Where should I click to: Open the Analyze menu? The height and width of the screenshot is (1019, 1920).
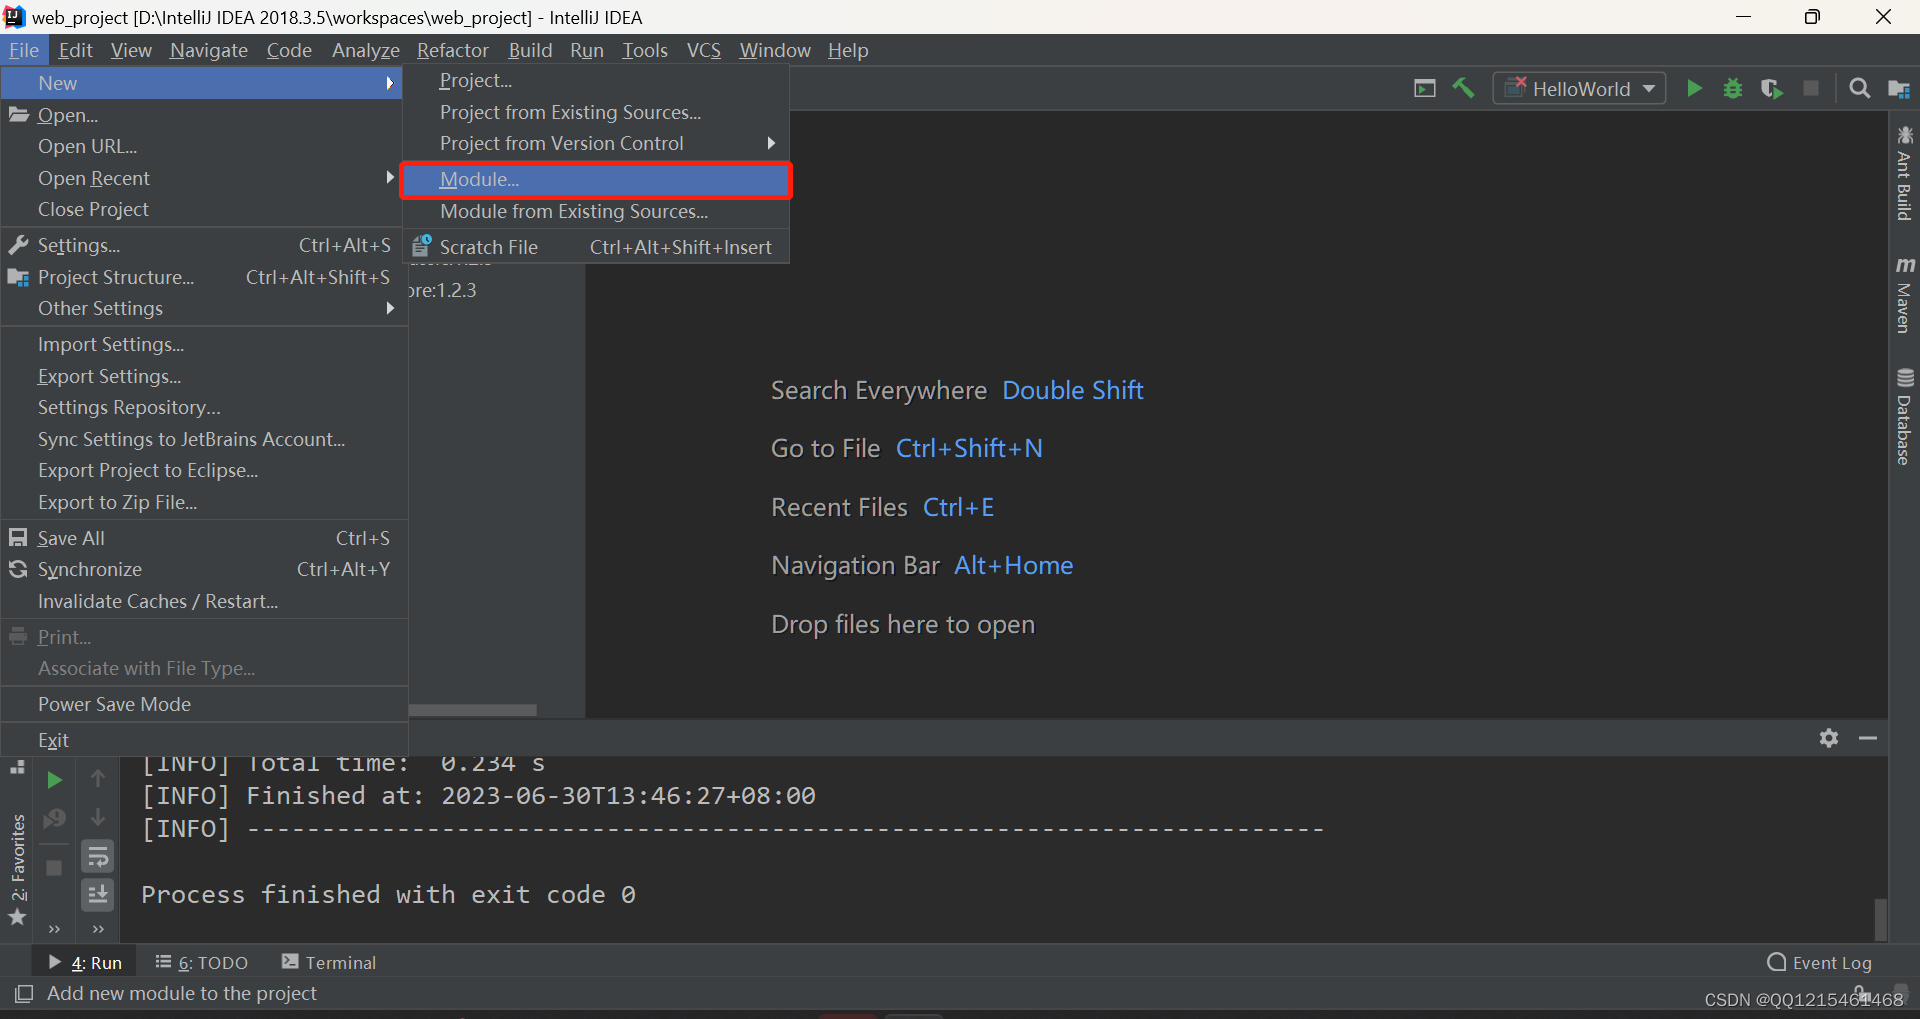tap(366, 50)
